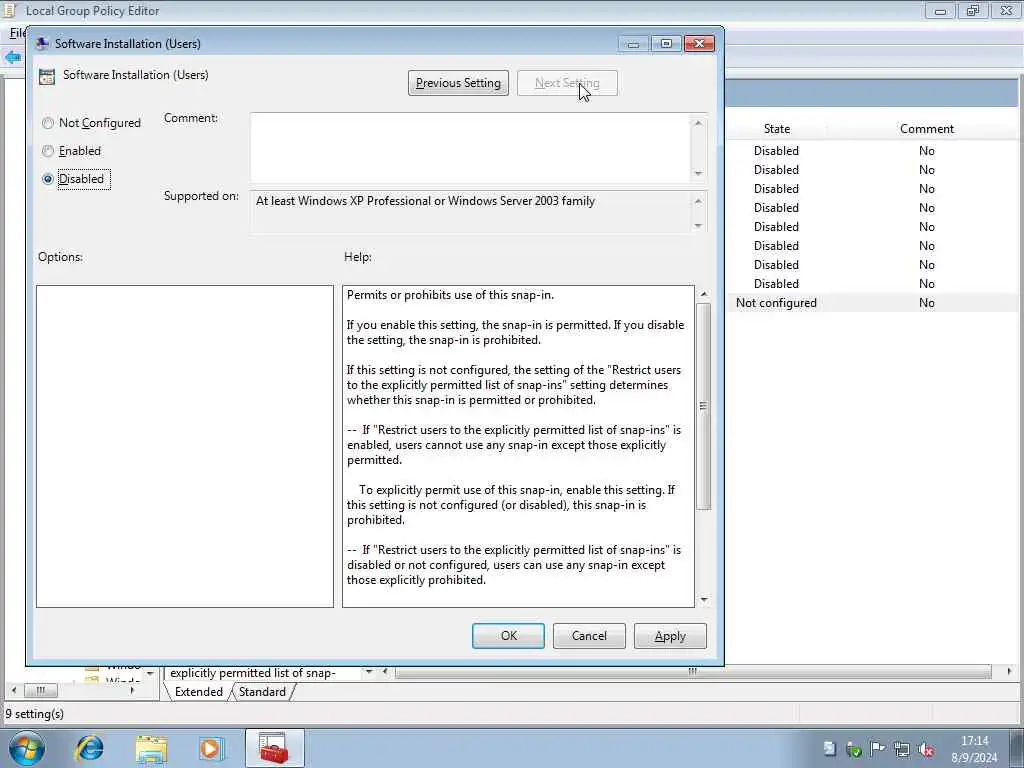1024x768 pixels.
Task: Click the Next Setting button
Action: 567,83
